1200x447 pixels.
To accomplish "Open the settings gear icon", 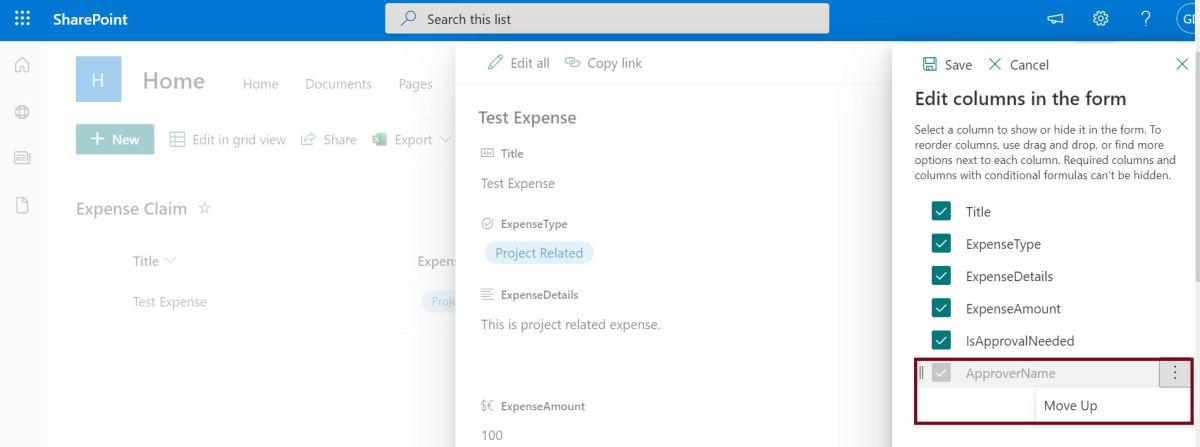I will [x=1101, y=19].
